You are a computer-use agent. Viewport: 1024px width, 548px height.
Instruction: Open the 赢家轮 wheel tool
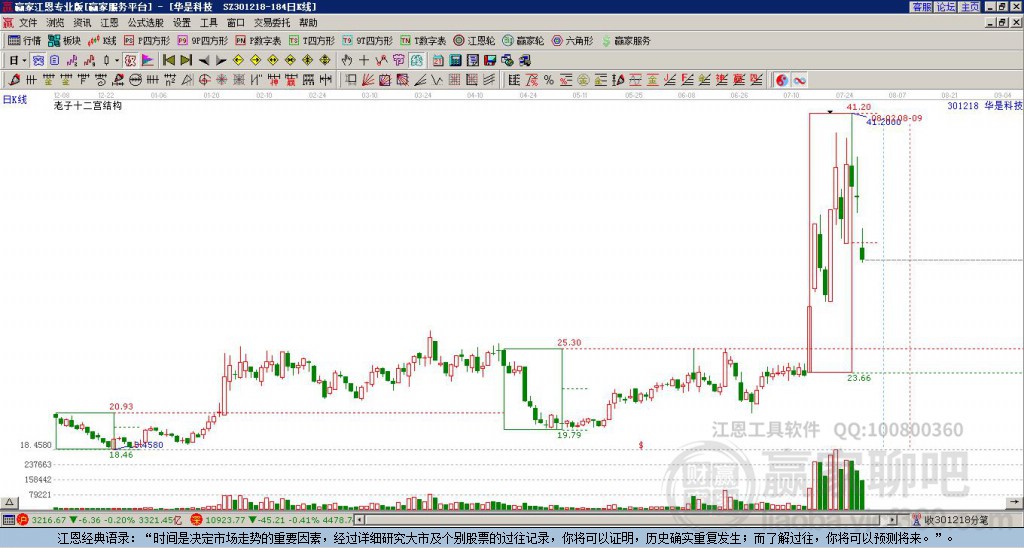[x=523, y=40]
